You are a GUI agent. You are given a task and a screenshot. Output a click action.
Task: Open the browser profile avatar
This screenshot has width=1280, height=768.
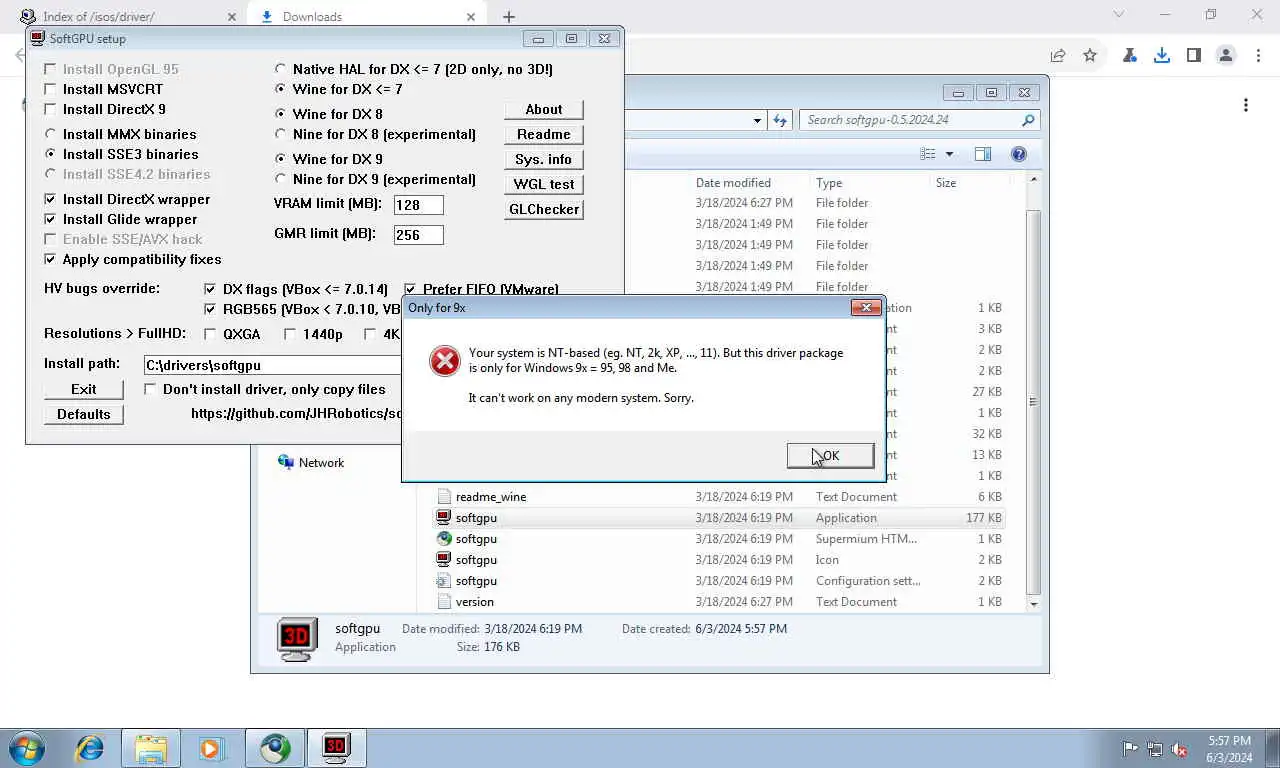pyautogui.click(x=1226, y=56)
